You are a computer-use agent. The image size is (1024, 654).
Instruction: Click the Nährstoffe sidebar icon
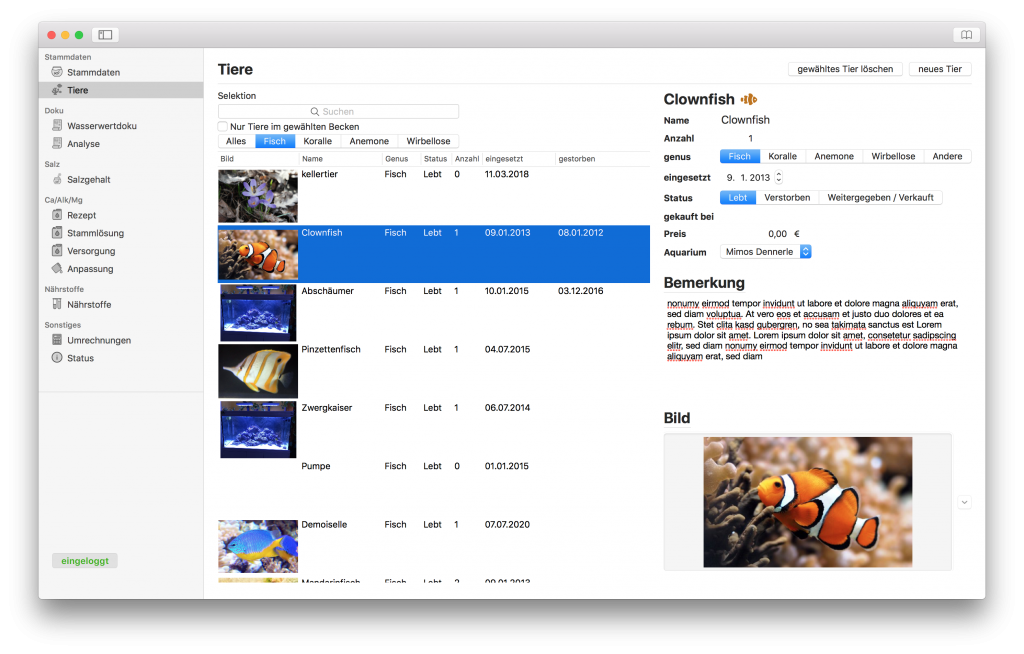point(57,304)
